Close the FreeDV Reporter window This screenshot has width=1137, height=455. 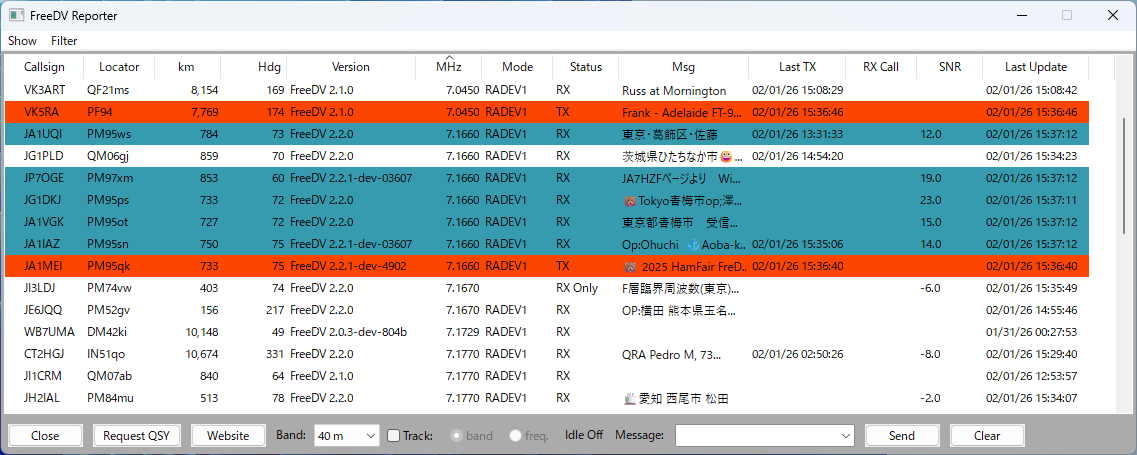pyautogui.click(x=1111, y=15)
